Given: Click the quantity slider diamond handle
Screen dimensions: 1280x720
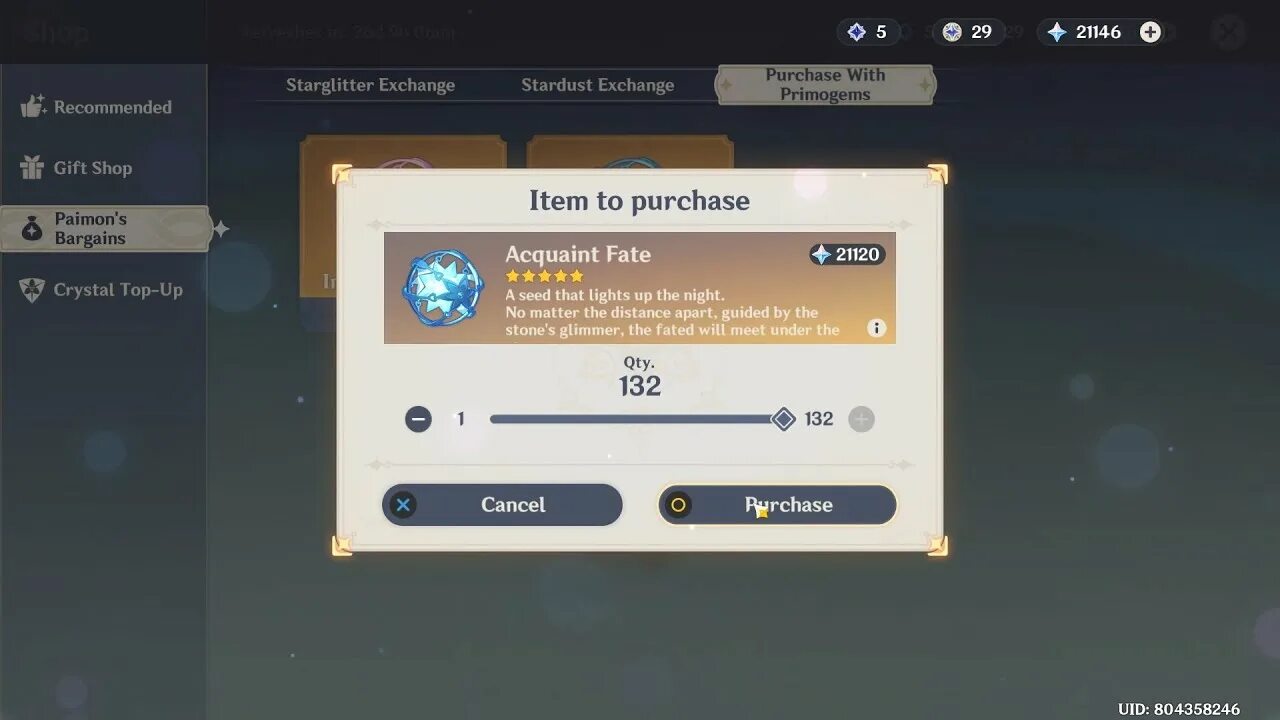Looking at the screenshot, I should pyautogui.click(x=784, y=419).
